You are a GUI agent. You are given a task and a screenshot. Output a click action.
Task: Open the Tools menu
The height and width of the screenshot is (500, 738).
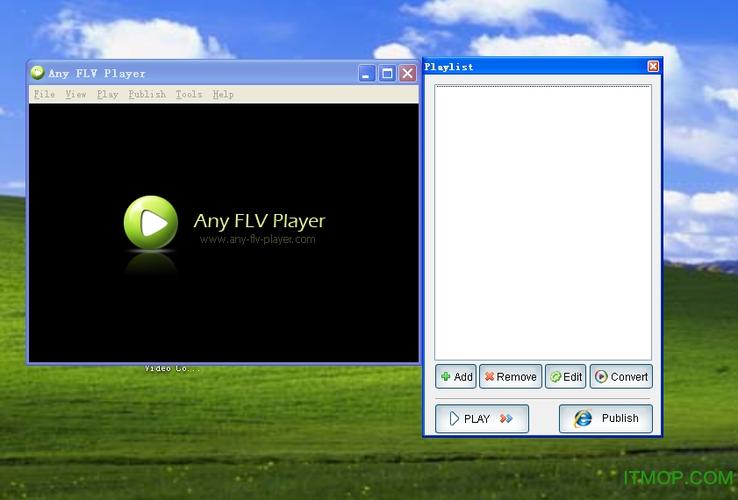pos(189,94)
